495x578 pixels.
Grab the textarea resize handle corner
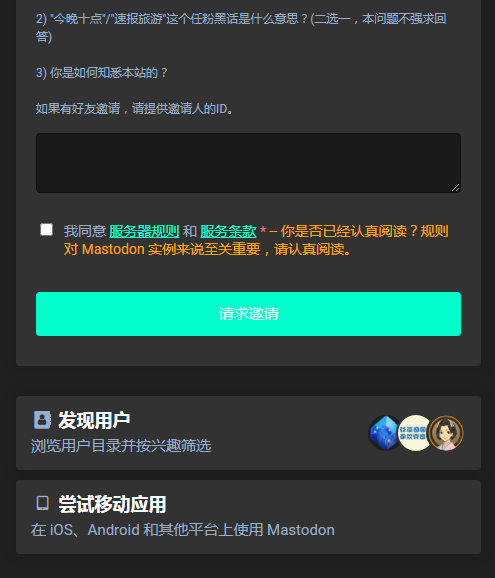click(456, 188)
